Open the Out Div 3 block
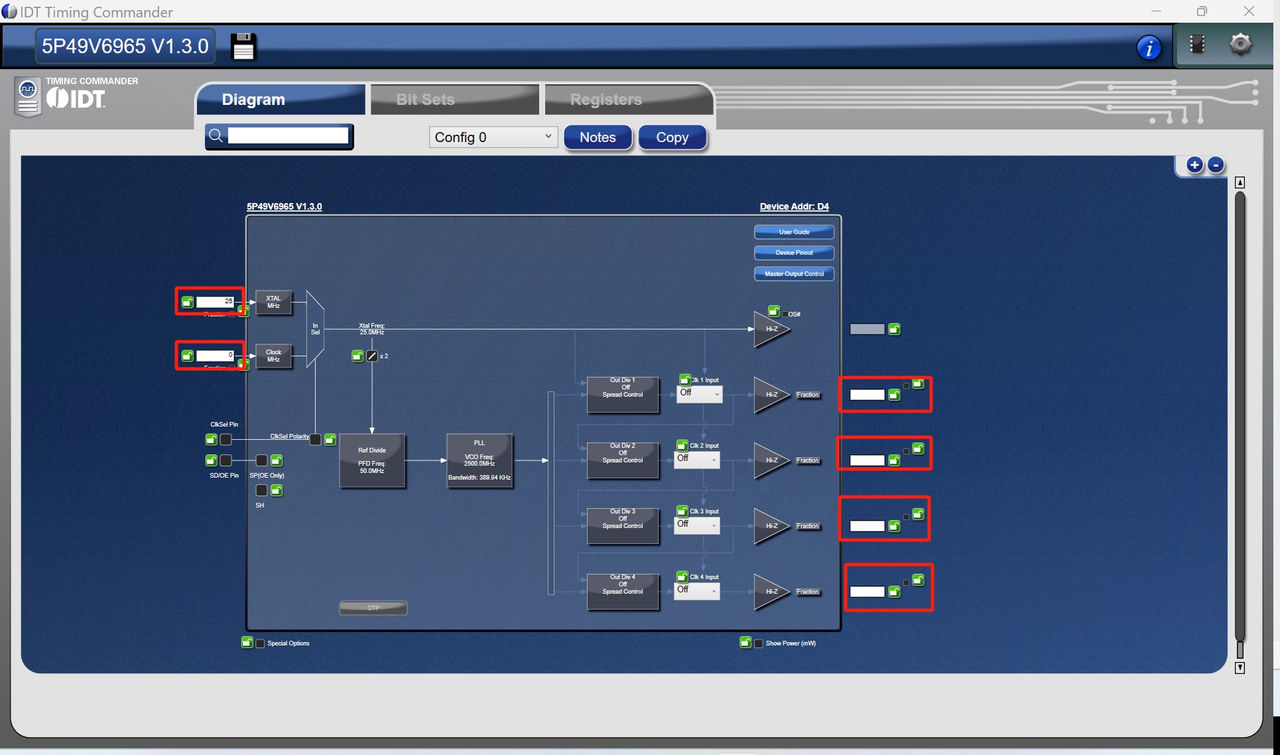Screen dimensions: 1280x755 tap(622, 525)
